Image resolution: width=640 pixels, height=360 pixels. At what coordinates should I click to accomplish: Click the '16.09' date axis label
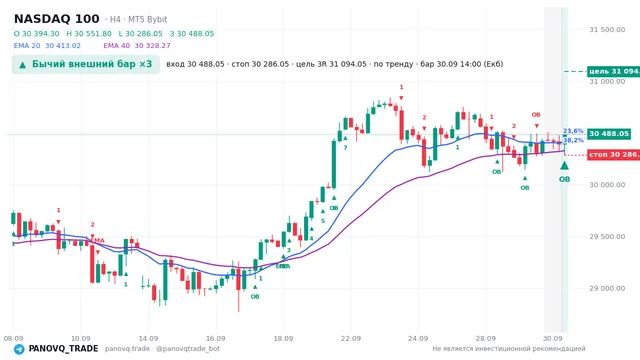pos(216,338)
